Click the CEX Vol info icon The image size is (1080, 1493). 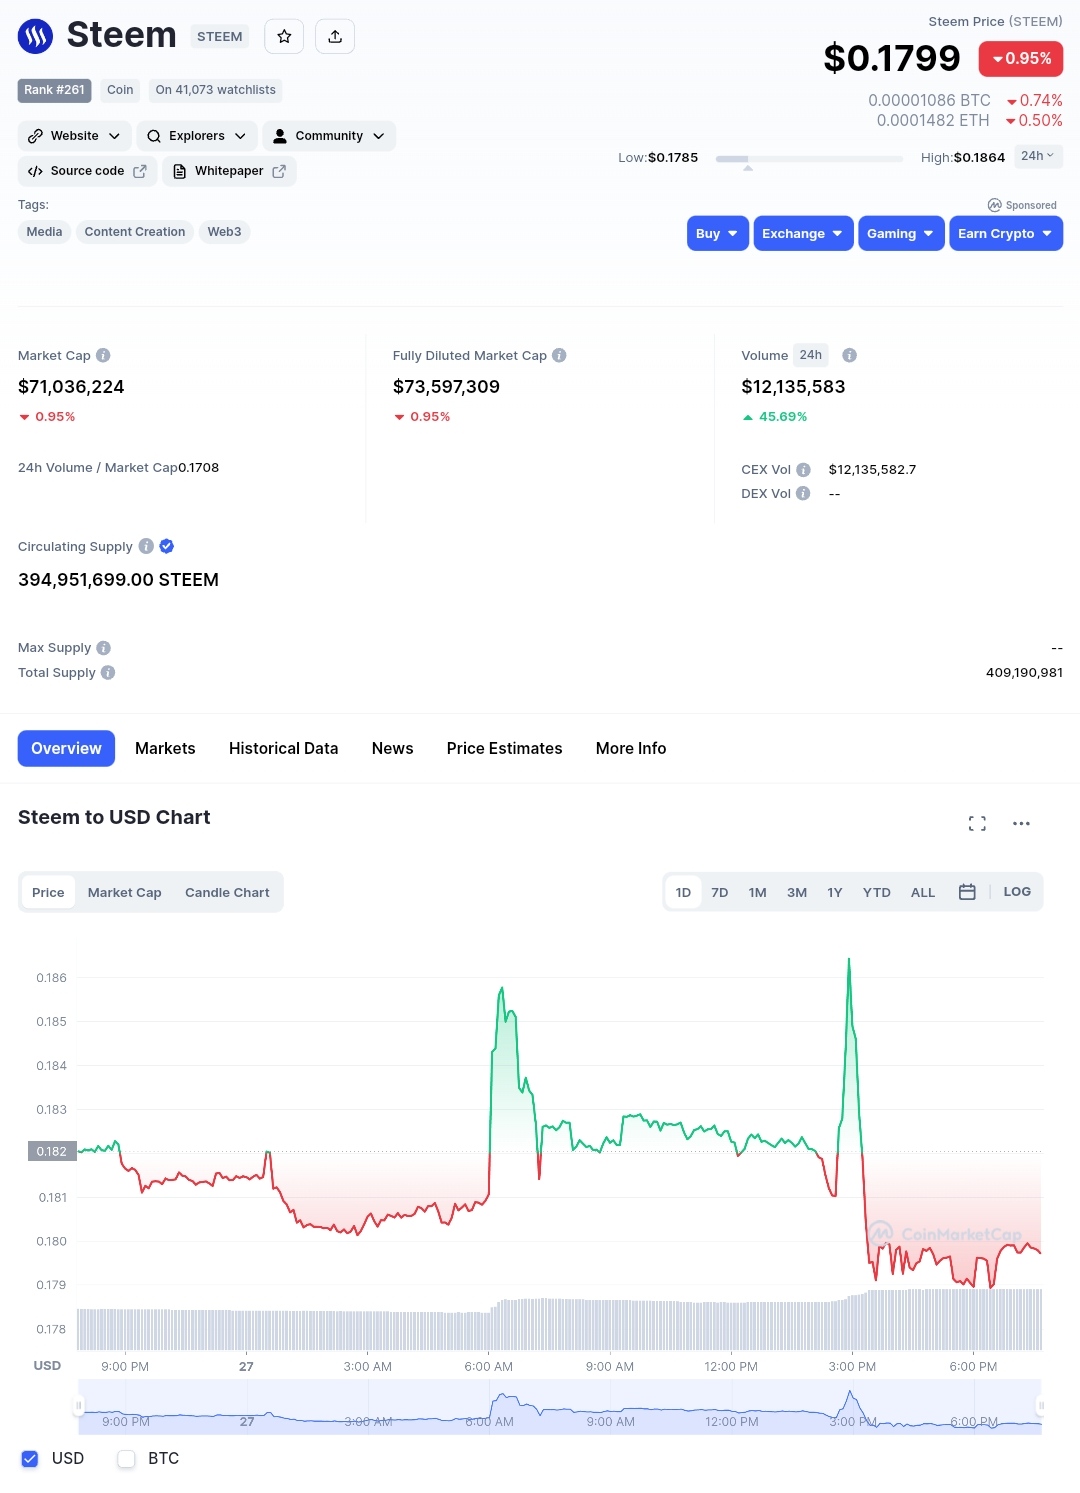point(803,469)
